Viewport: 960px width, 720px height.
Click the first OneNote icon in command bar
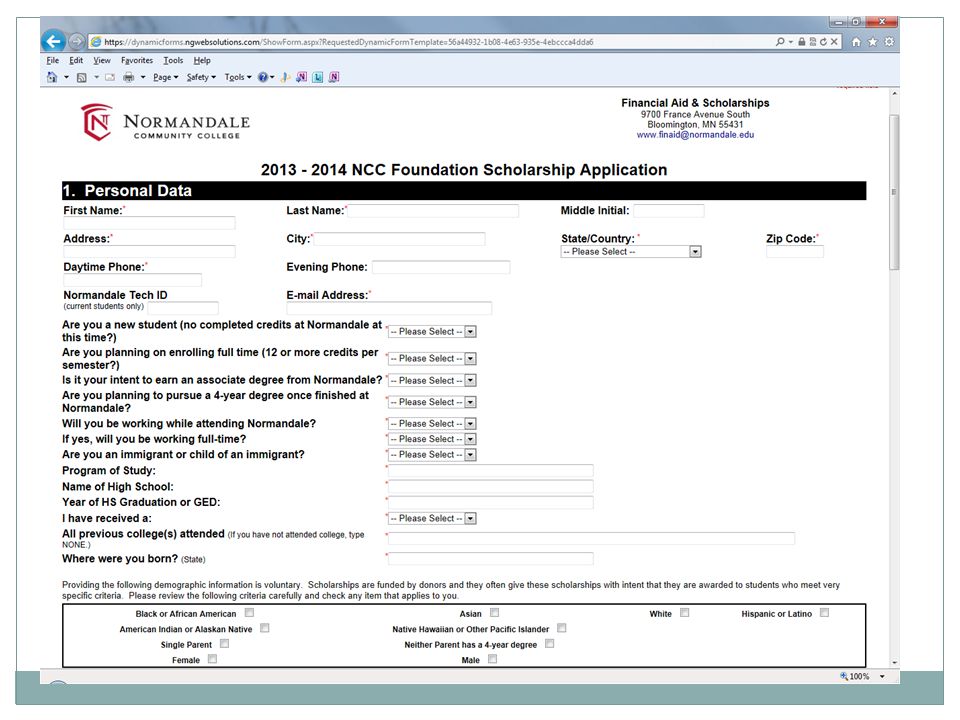(x=301, y=77)
